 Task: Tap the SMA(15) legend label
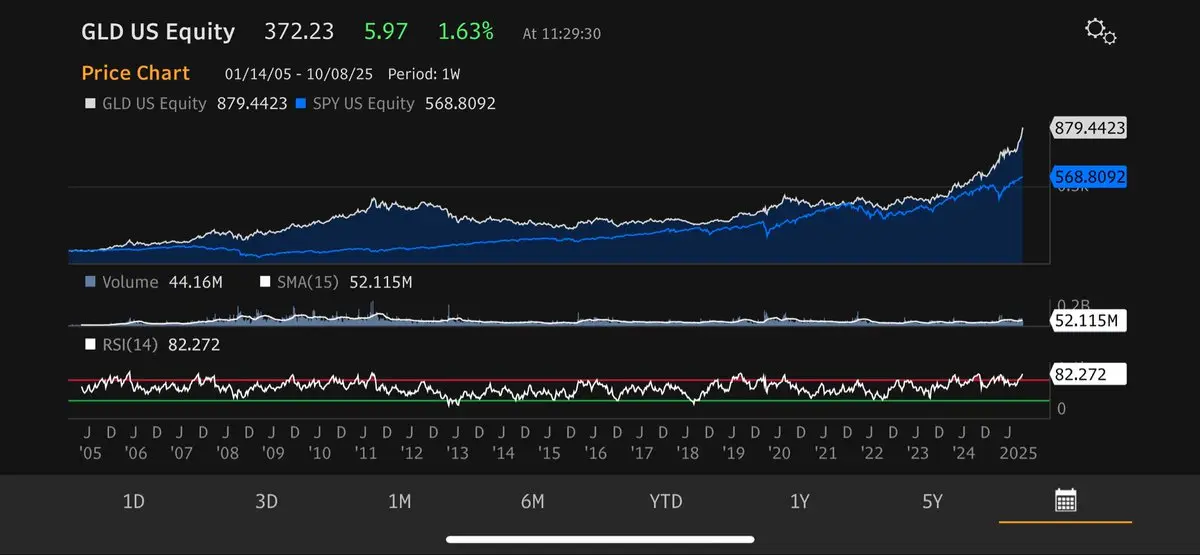click(x=307, y=282)
